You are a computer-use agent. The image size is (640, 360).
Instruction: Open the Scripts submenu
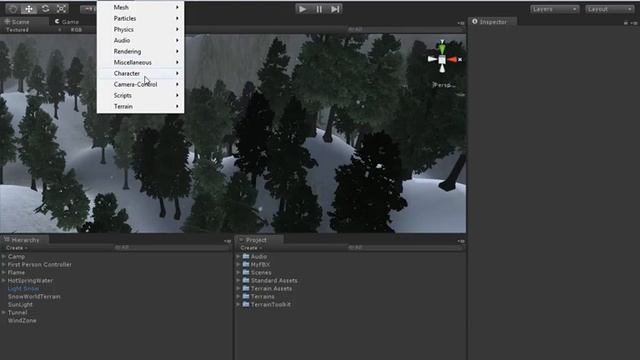140,96
